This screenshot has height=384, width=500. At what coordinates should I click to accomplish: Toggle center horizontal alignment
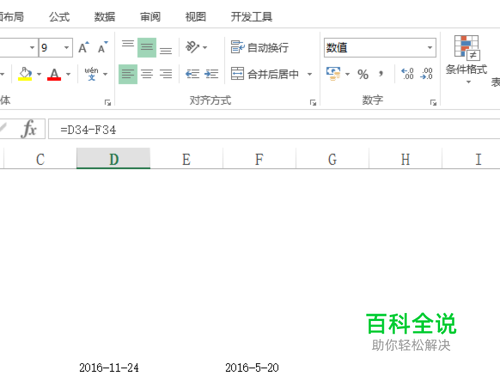click(x=147, y=74)
